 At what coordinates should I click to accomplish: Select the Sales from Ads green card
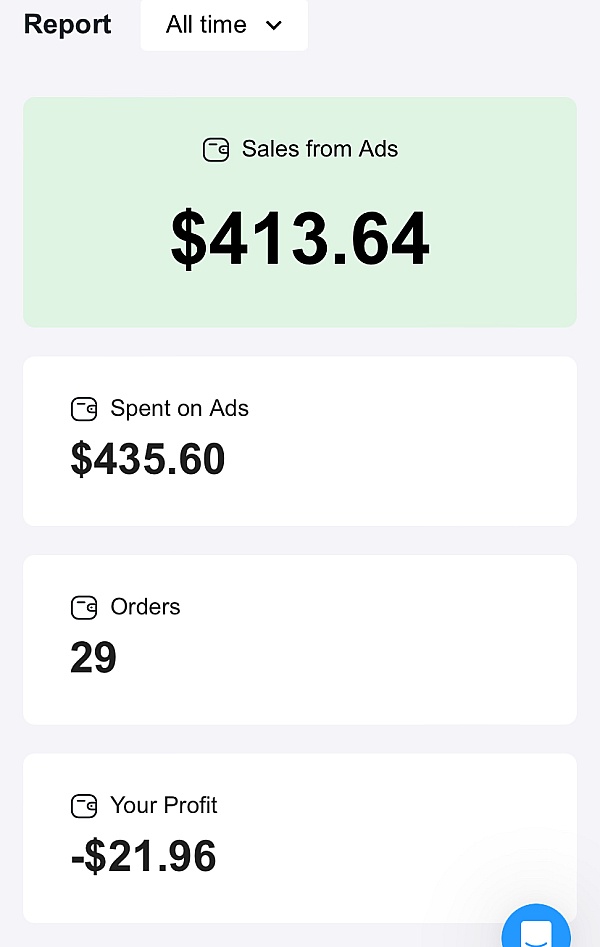[x=300, y=212]
